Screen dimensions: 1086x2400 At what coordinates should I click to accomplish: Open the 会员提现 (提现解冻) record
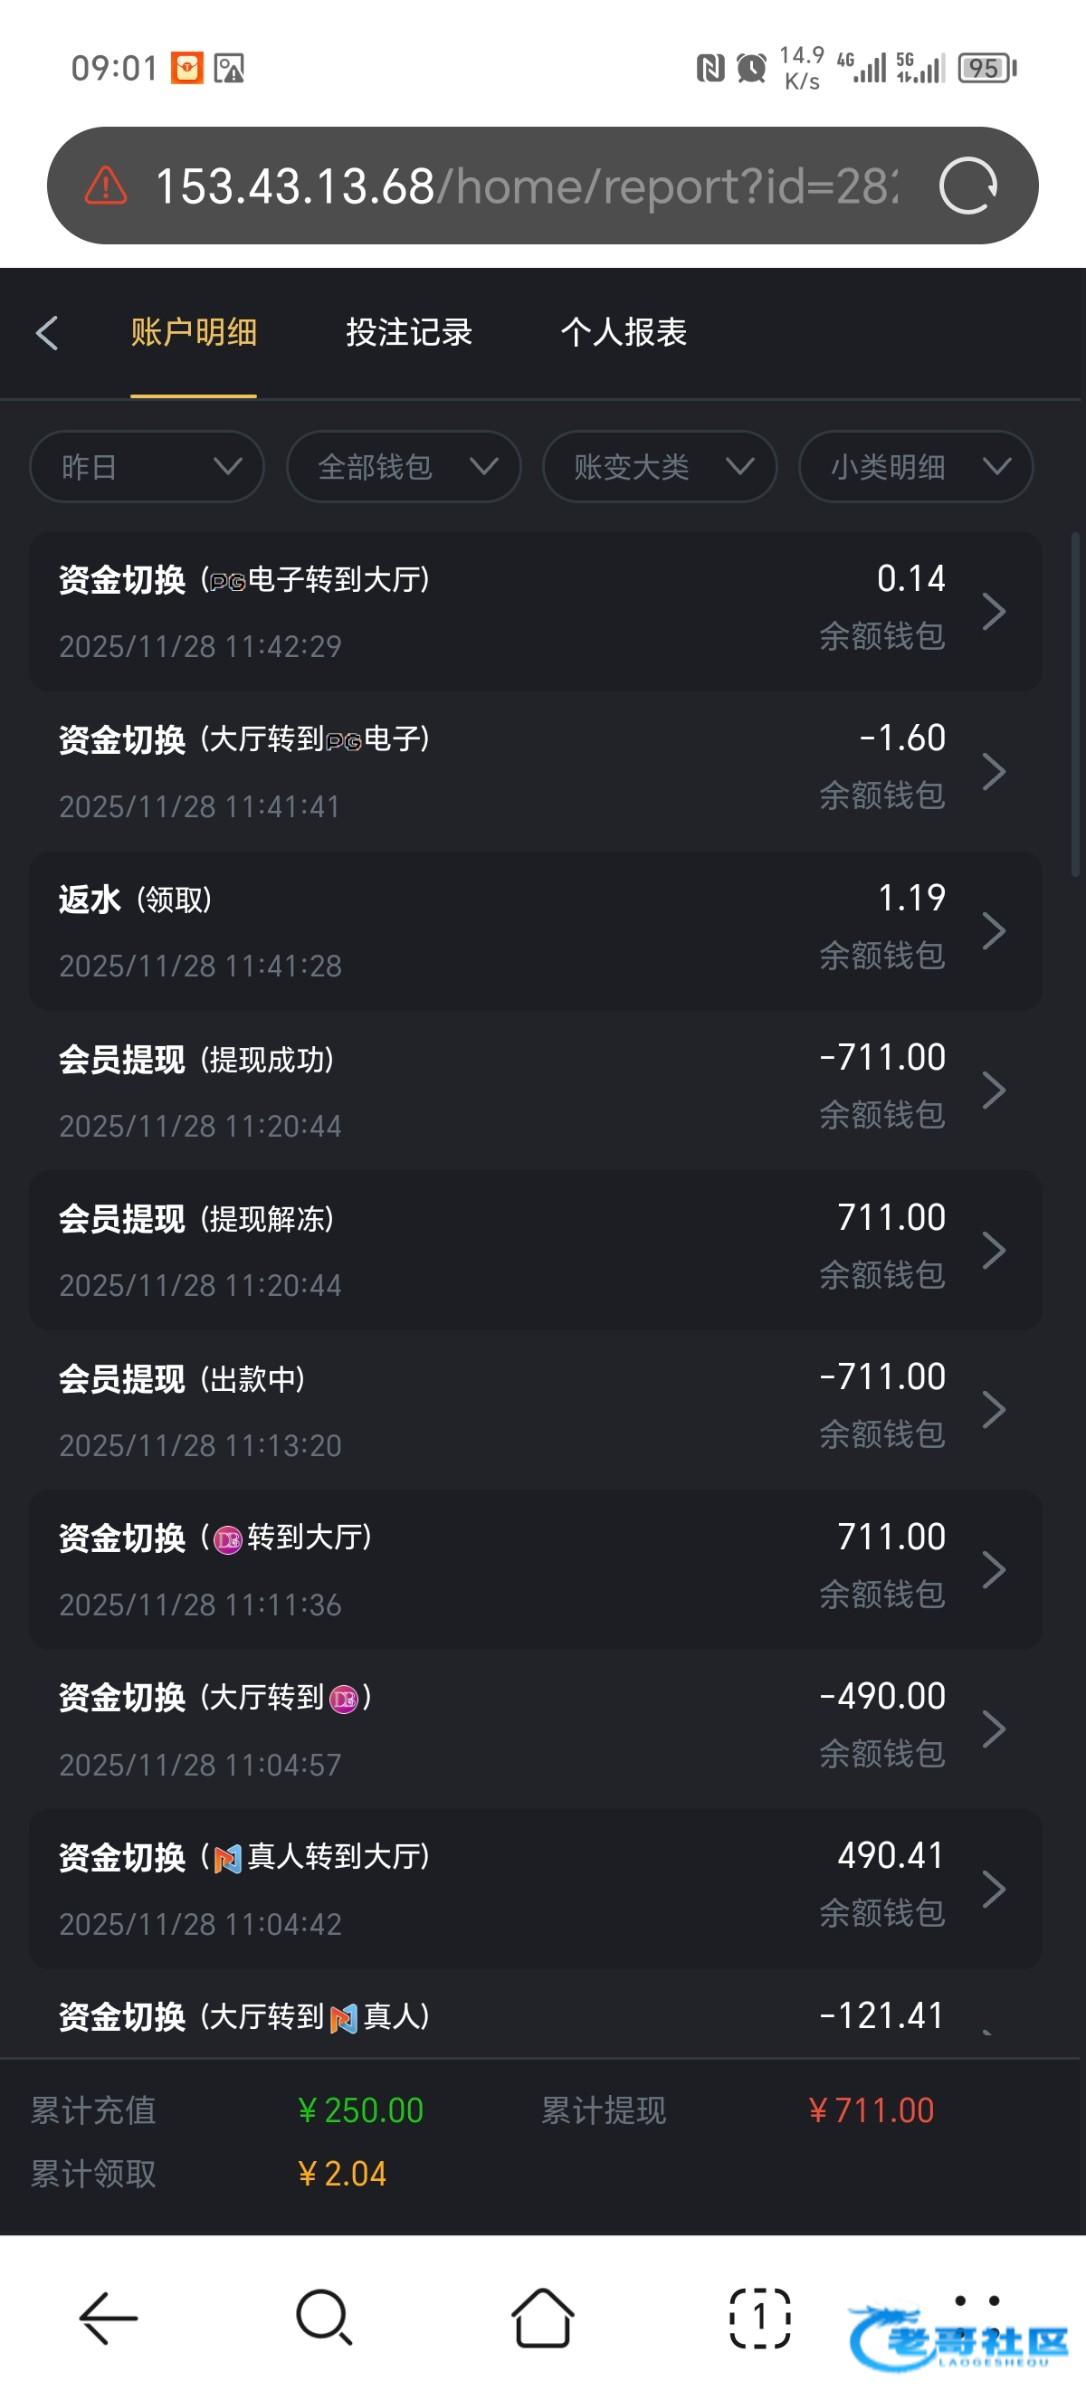(535, 1250)
